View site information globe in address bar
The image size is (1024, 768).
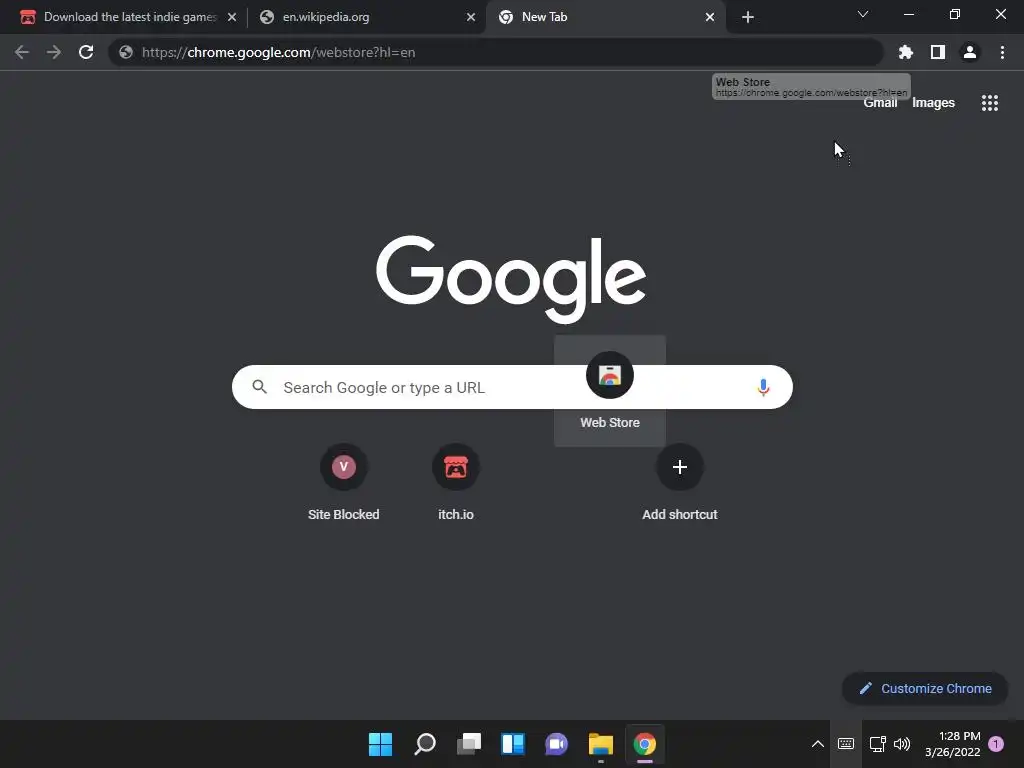pyautogui.click(x=126, y=52)
